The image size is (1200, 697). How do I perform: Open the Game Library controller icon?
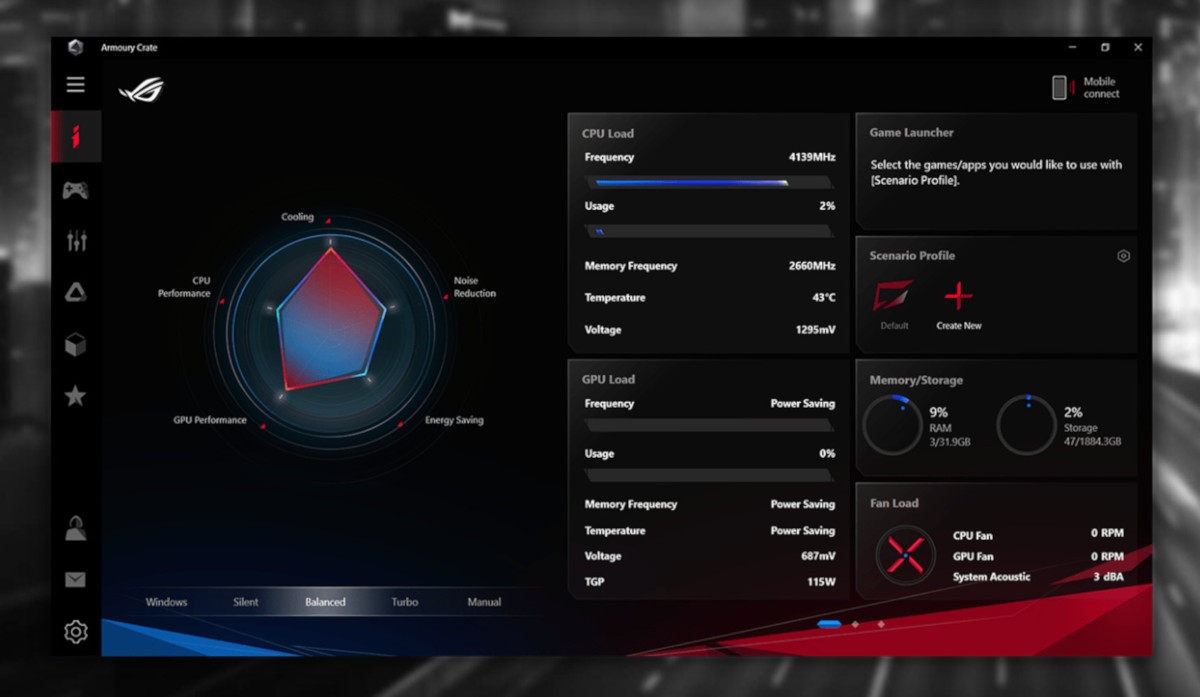pyautogui.click(x=76, y=190)
